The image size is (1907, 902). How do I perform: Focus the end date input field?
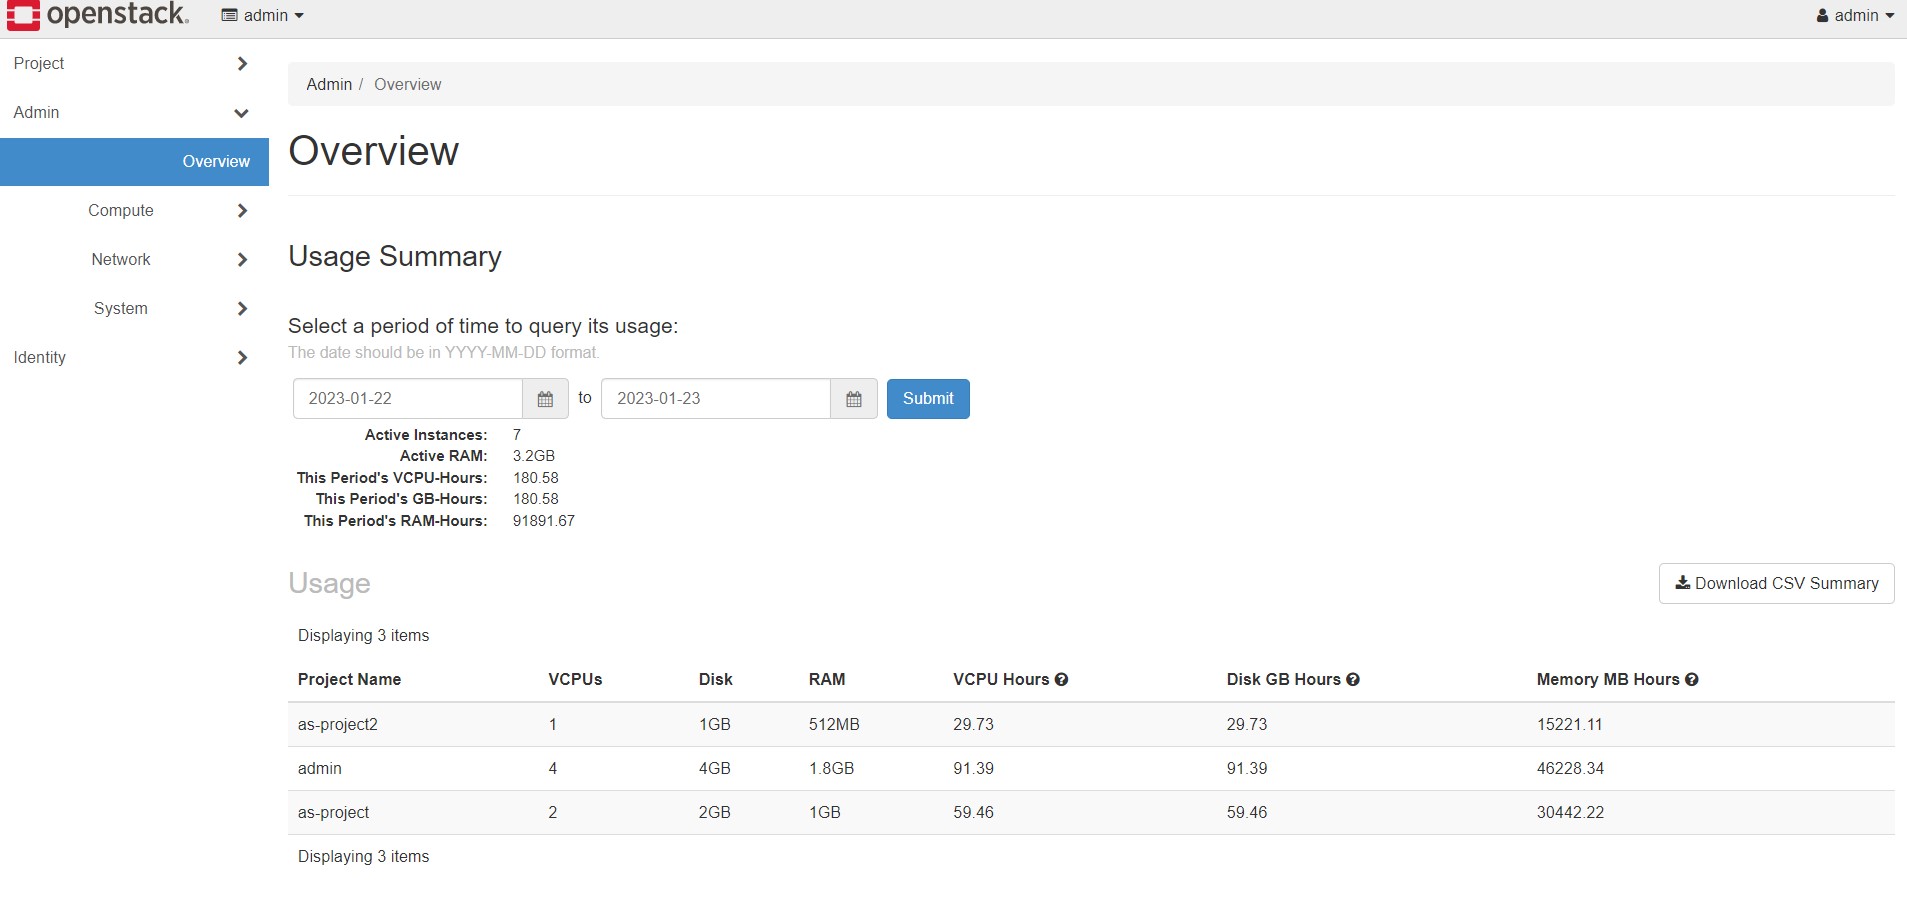pyautogui.click(x=716, y=399)
